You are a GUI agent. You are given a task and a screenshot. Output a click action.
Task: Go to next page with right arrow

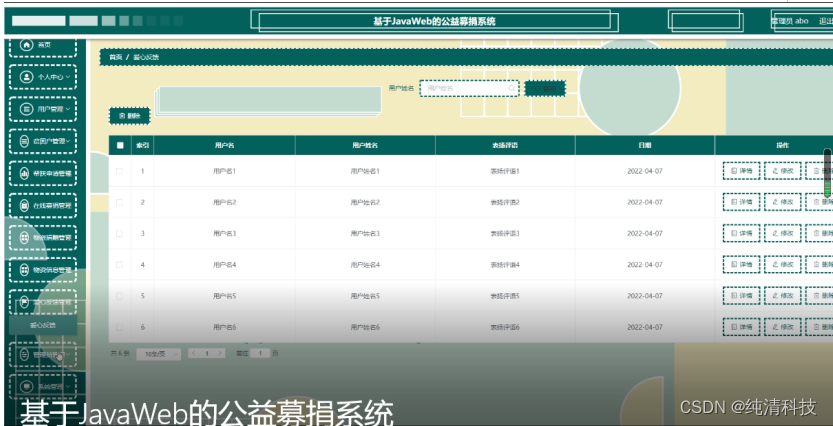tap(219, 353)
